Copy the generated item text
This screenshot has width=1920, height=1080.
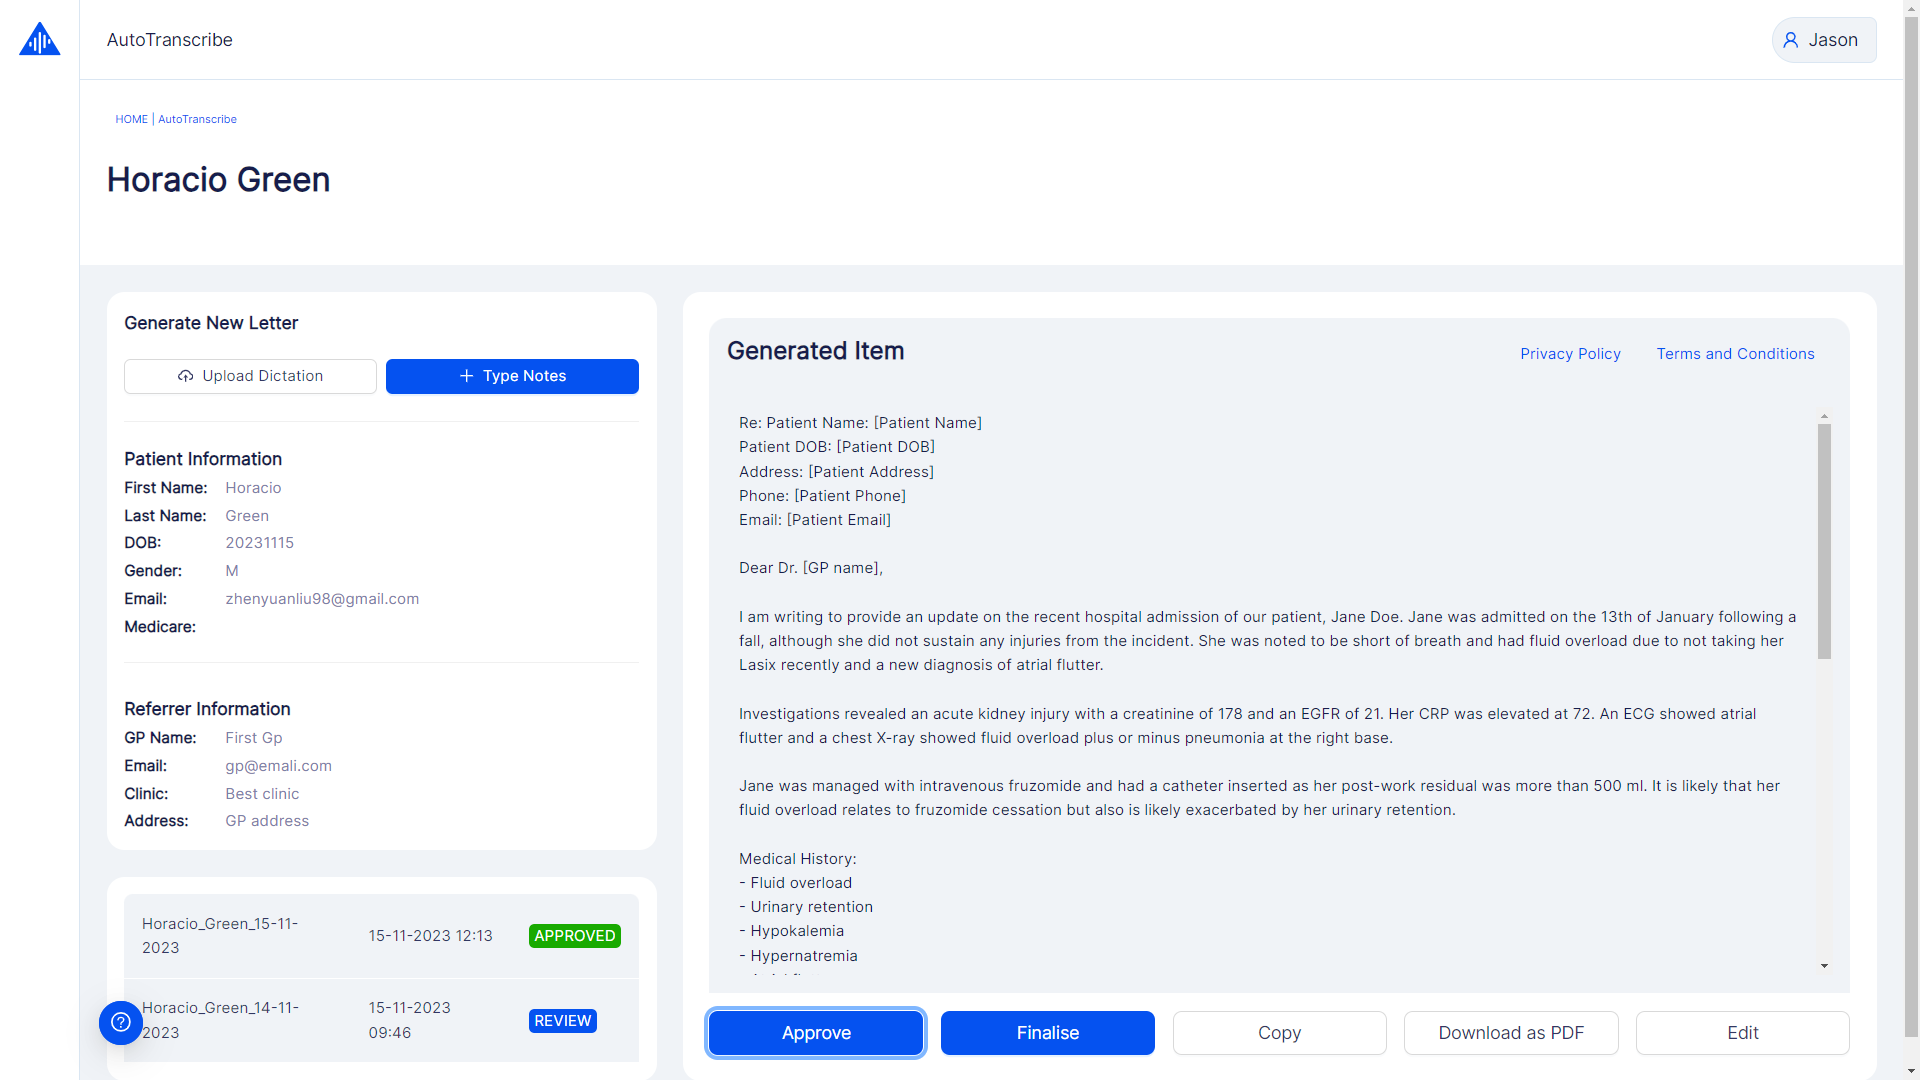(x=1279, y=1033)
